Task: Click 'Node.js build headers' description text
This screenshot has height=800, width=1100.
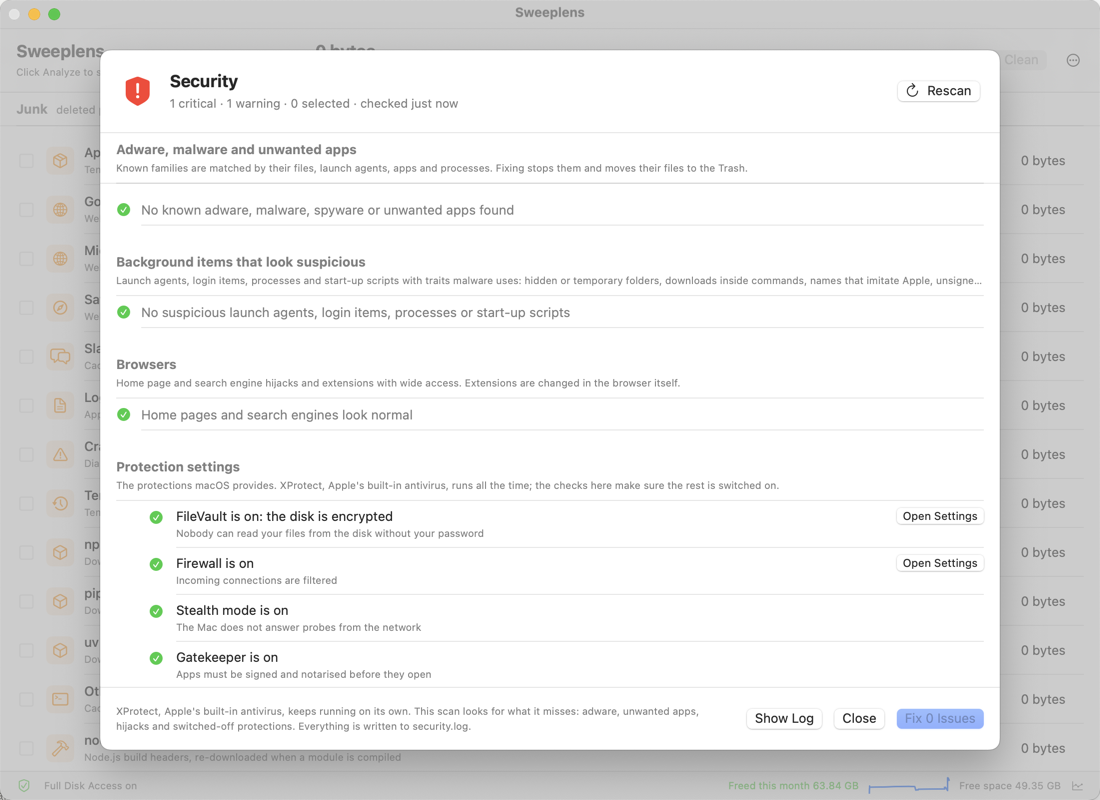Action: tap(243, 757)
